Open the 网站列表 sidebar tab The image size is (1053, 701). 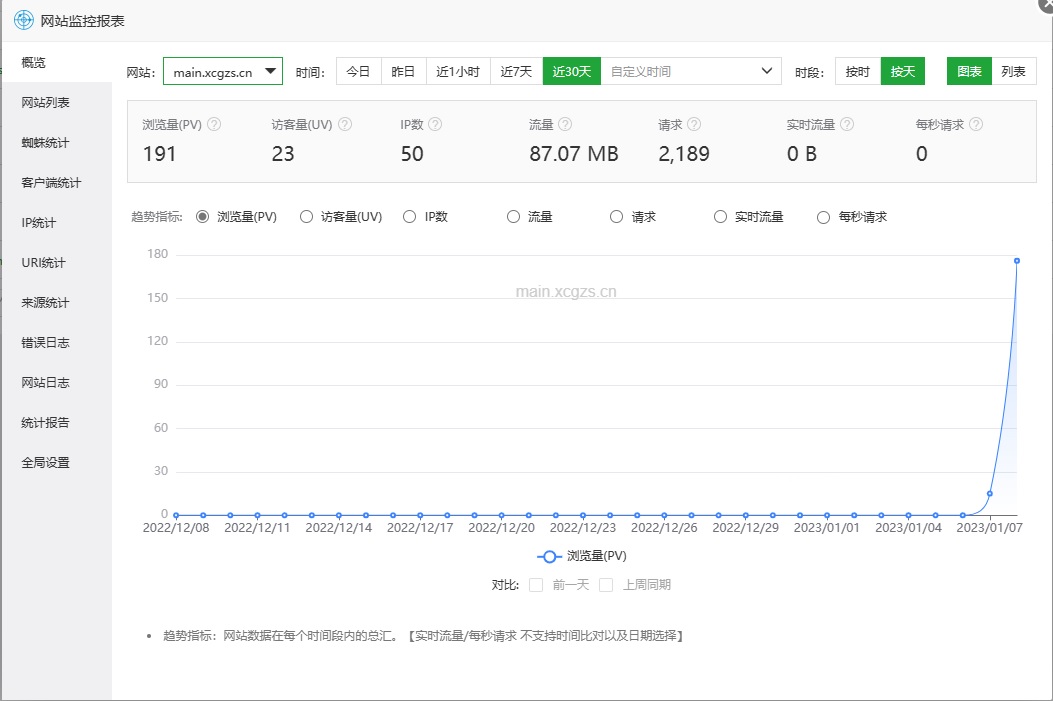(56, 103)
